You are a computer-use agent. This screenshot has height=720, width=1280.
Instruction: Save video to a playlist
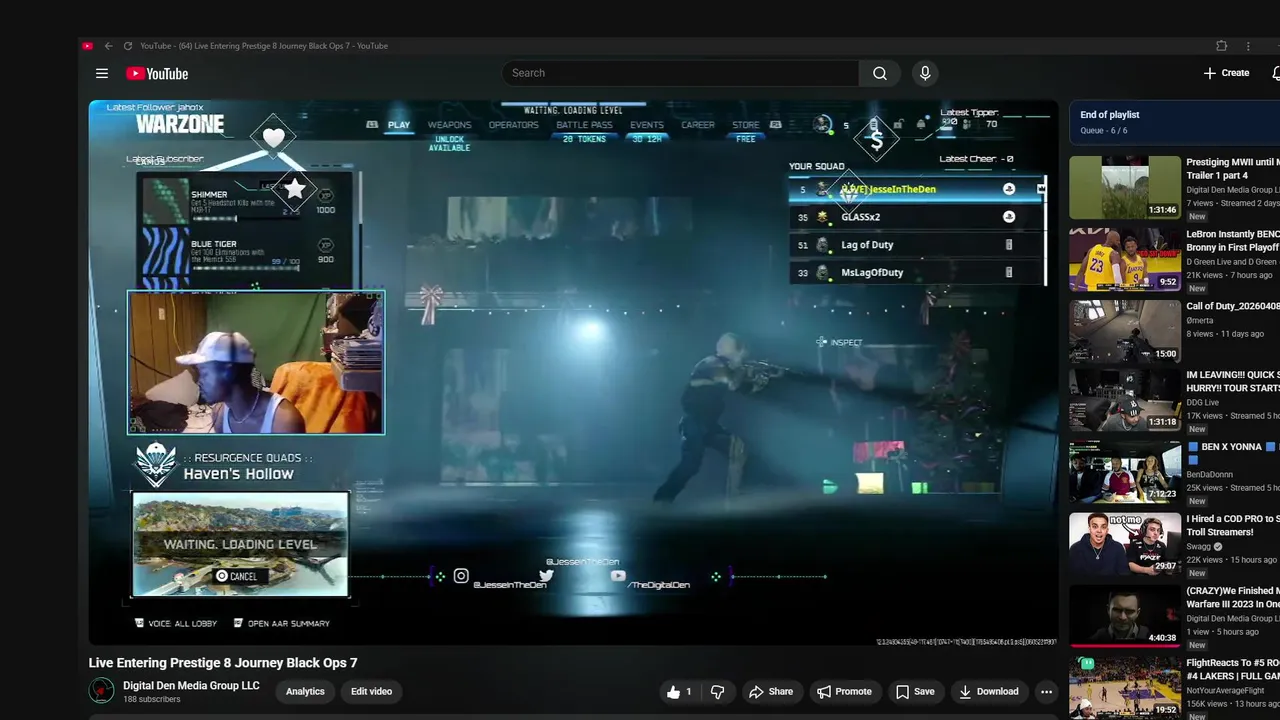(x=915, y=691)
